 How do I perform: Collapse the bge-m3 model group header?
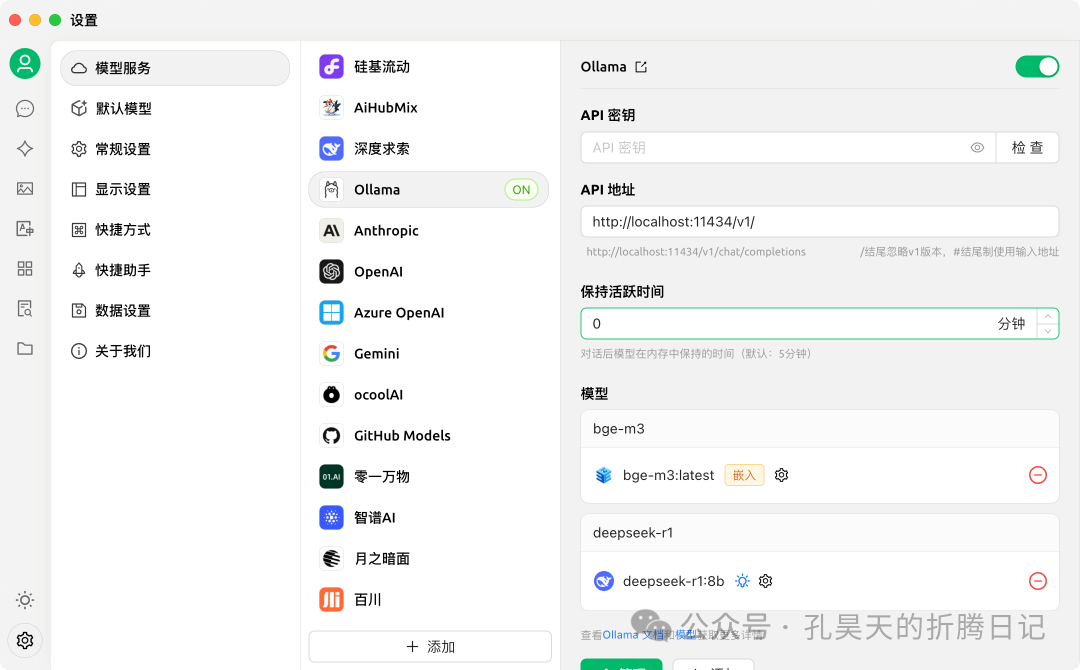point(820,429)
